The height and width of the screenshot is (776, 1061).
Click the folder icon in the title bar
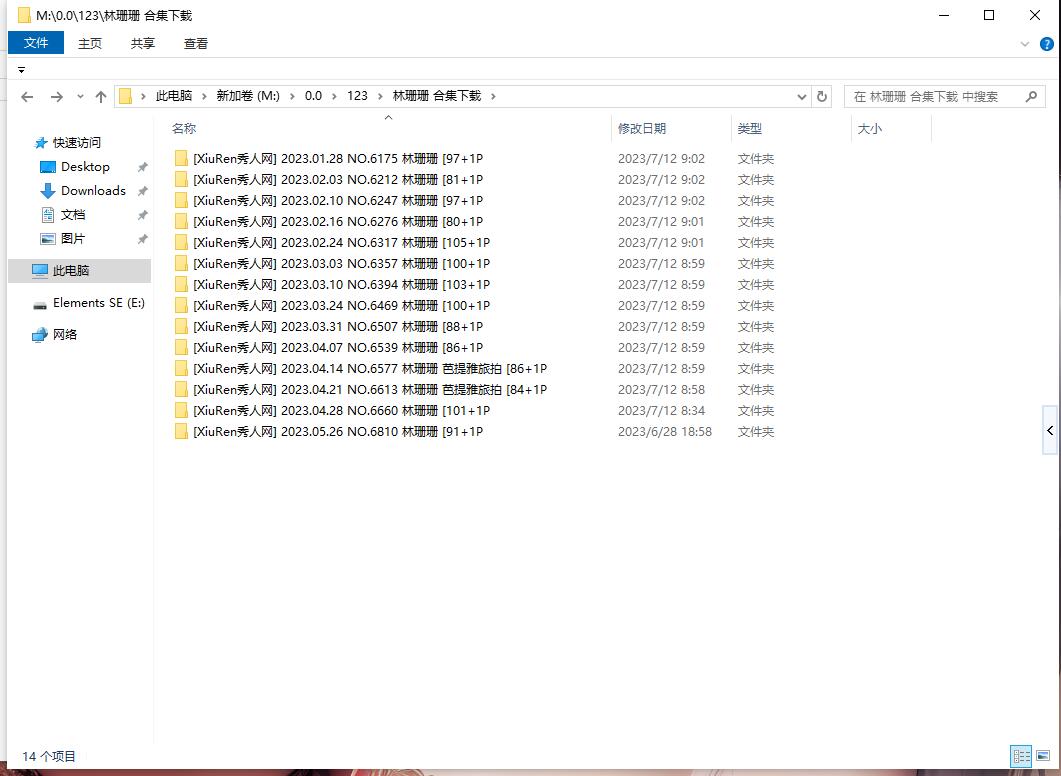click(24, 15)
